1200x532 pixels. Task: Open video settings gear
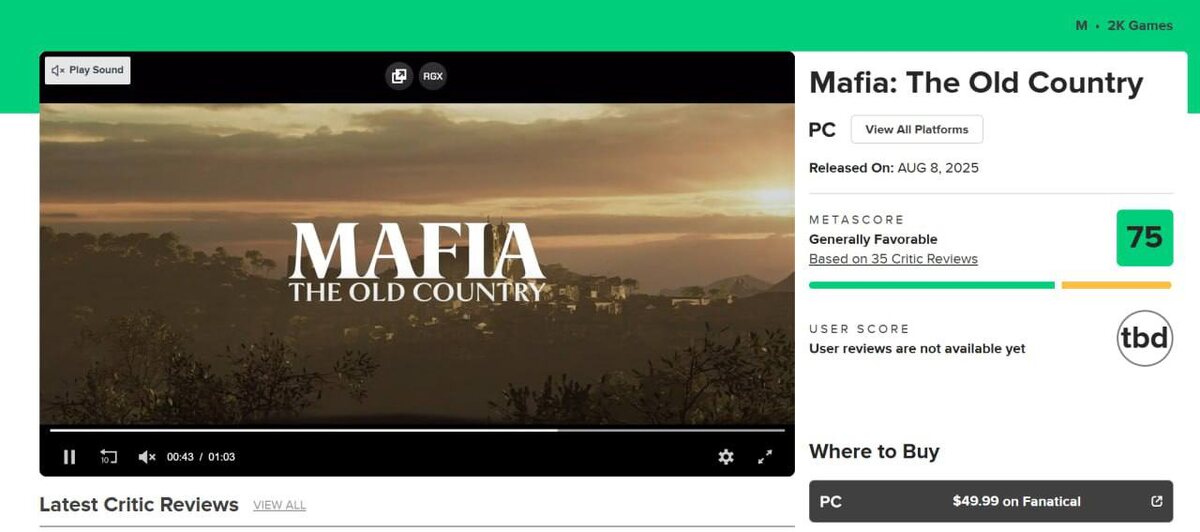[726, 457]
